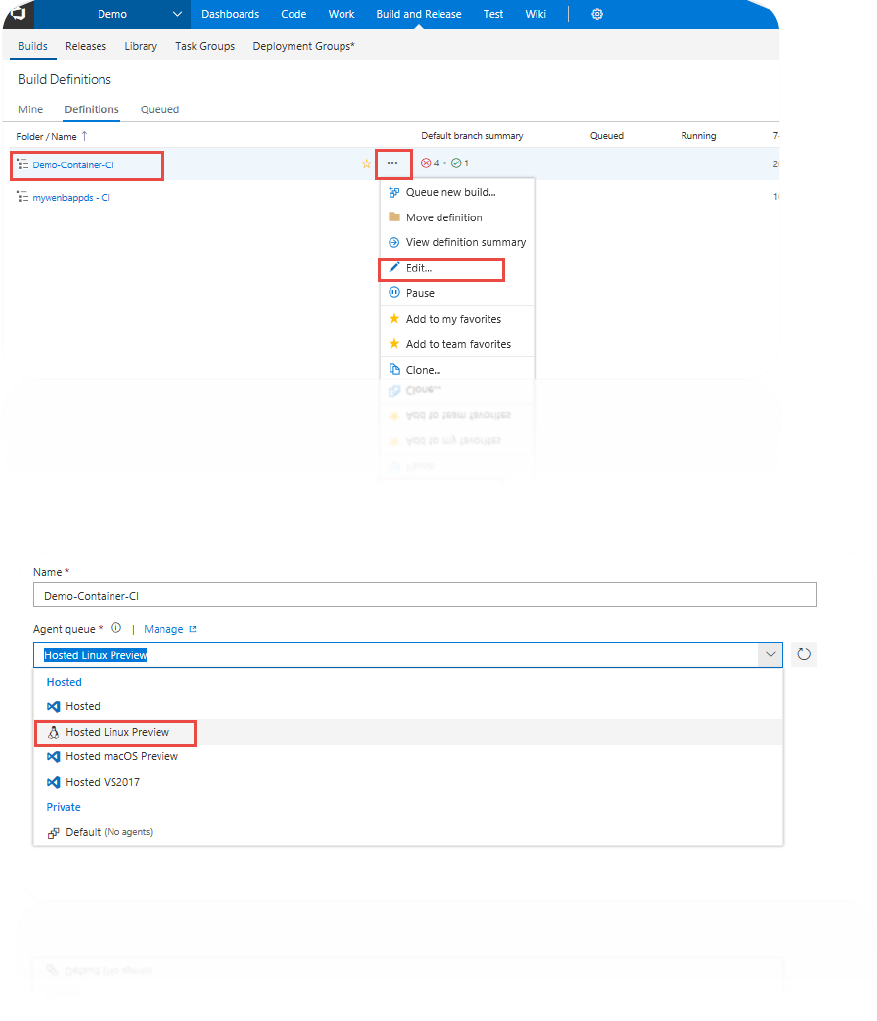Open the Agent queue dropdown arrow
Image resolution: width=877 pixels, height=1021 pixels.
pos(770,655)
